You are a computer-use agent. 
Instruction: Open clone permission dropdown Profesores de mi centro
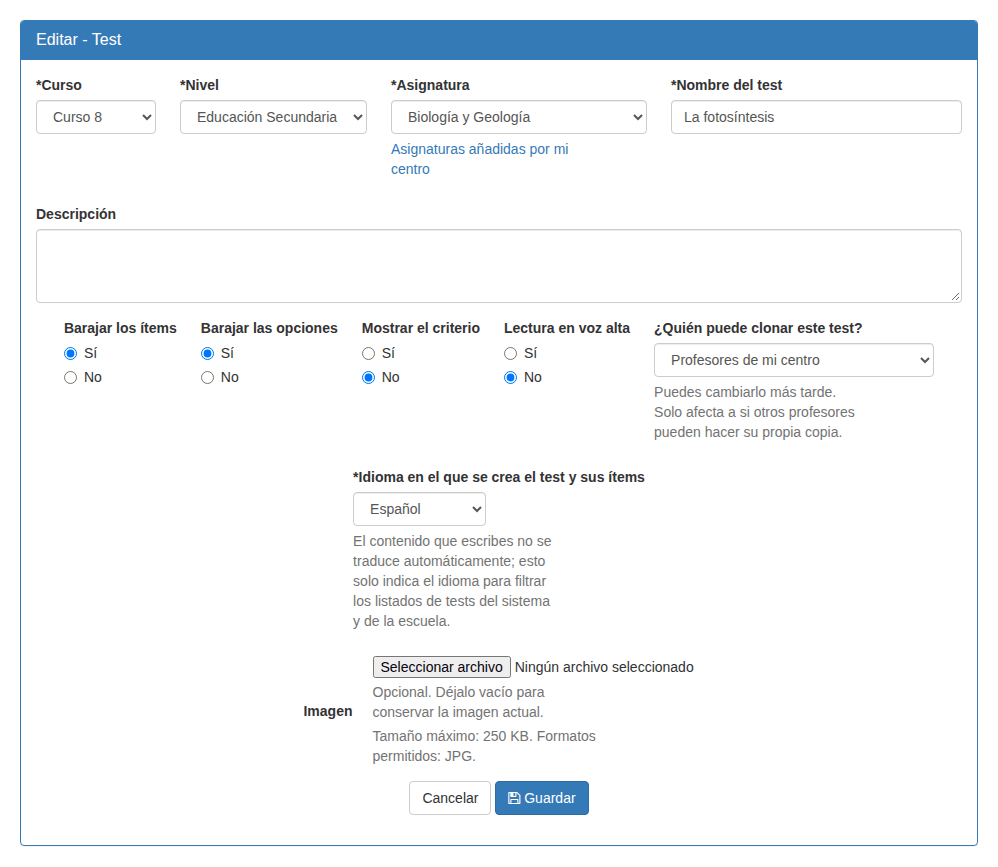click(794, 360)
